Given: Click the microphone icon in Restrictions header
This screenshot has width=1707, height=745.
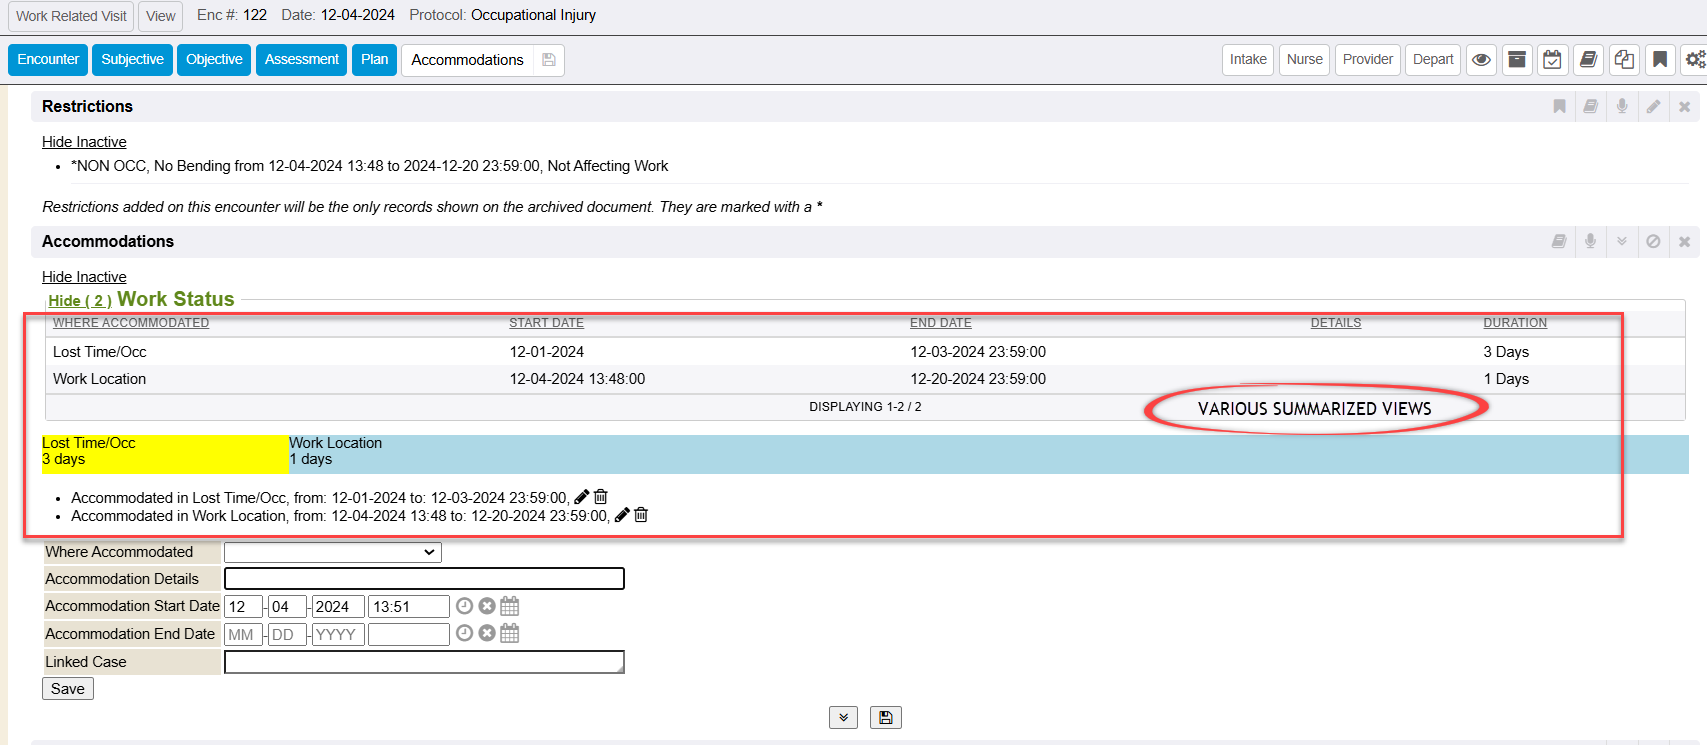Looking at the screenshot, I should (1622, 106).
